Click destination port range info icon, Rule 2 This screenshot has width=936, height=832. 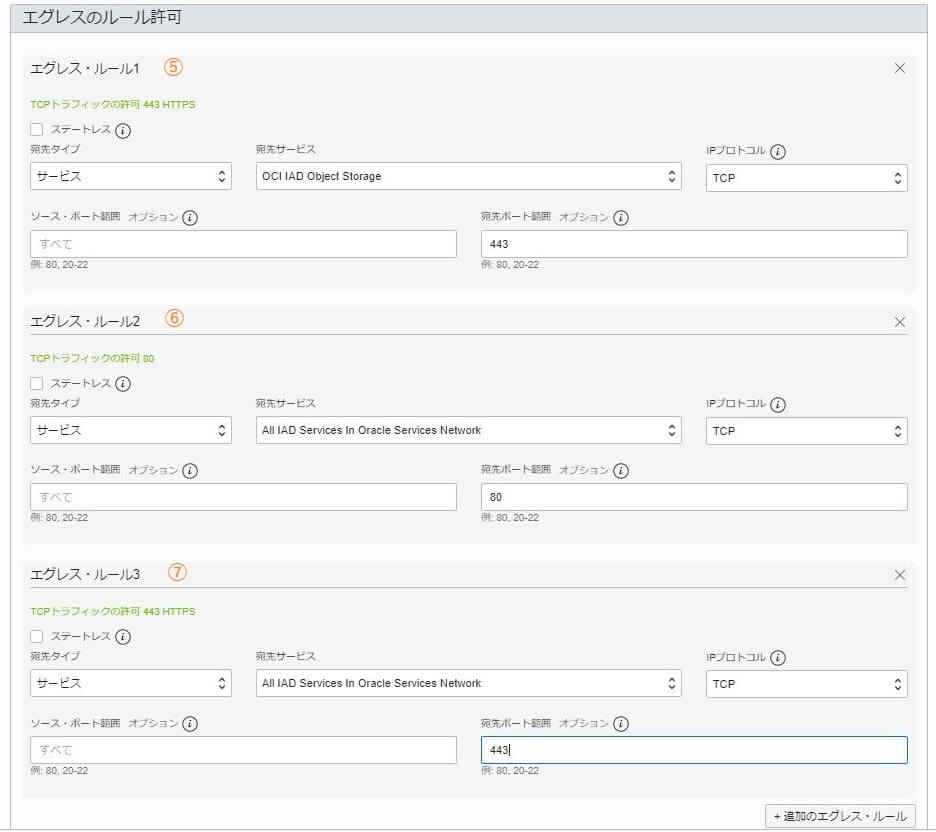click(621, 471)
